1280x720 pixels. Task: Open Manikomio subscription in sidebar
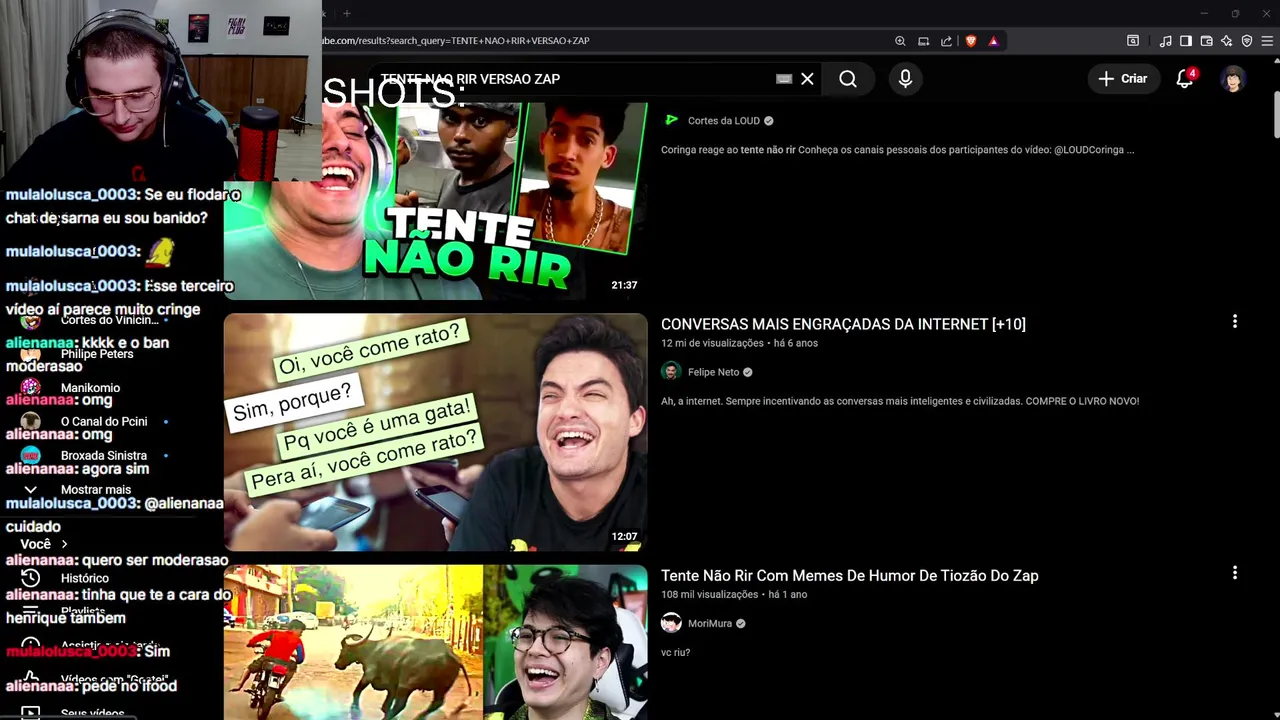coord(90,388)
